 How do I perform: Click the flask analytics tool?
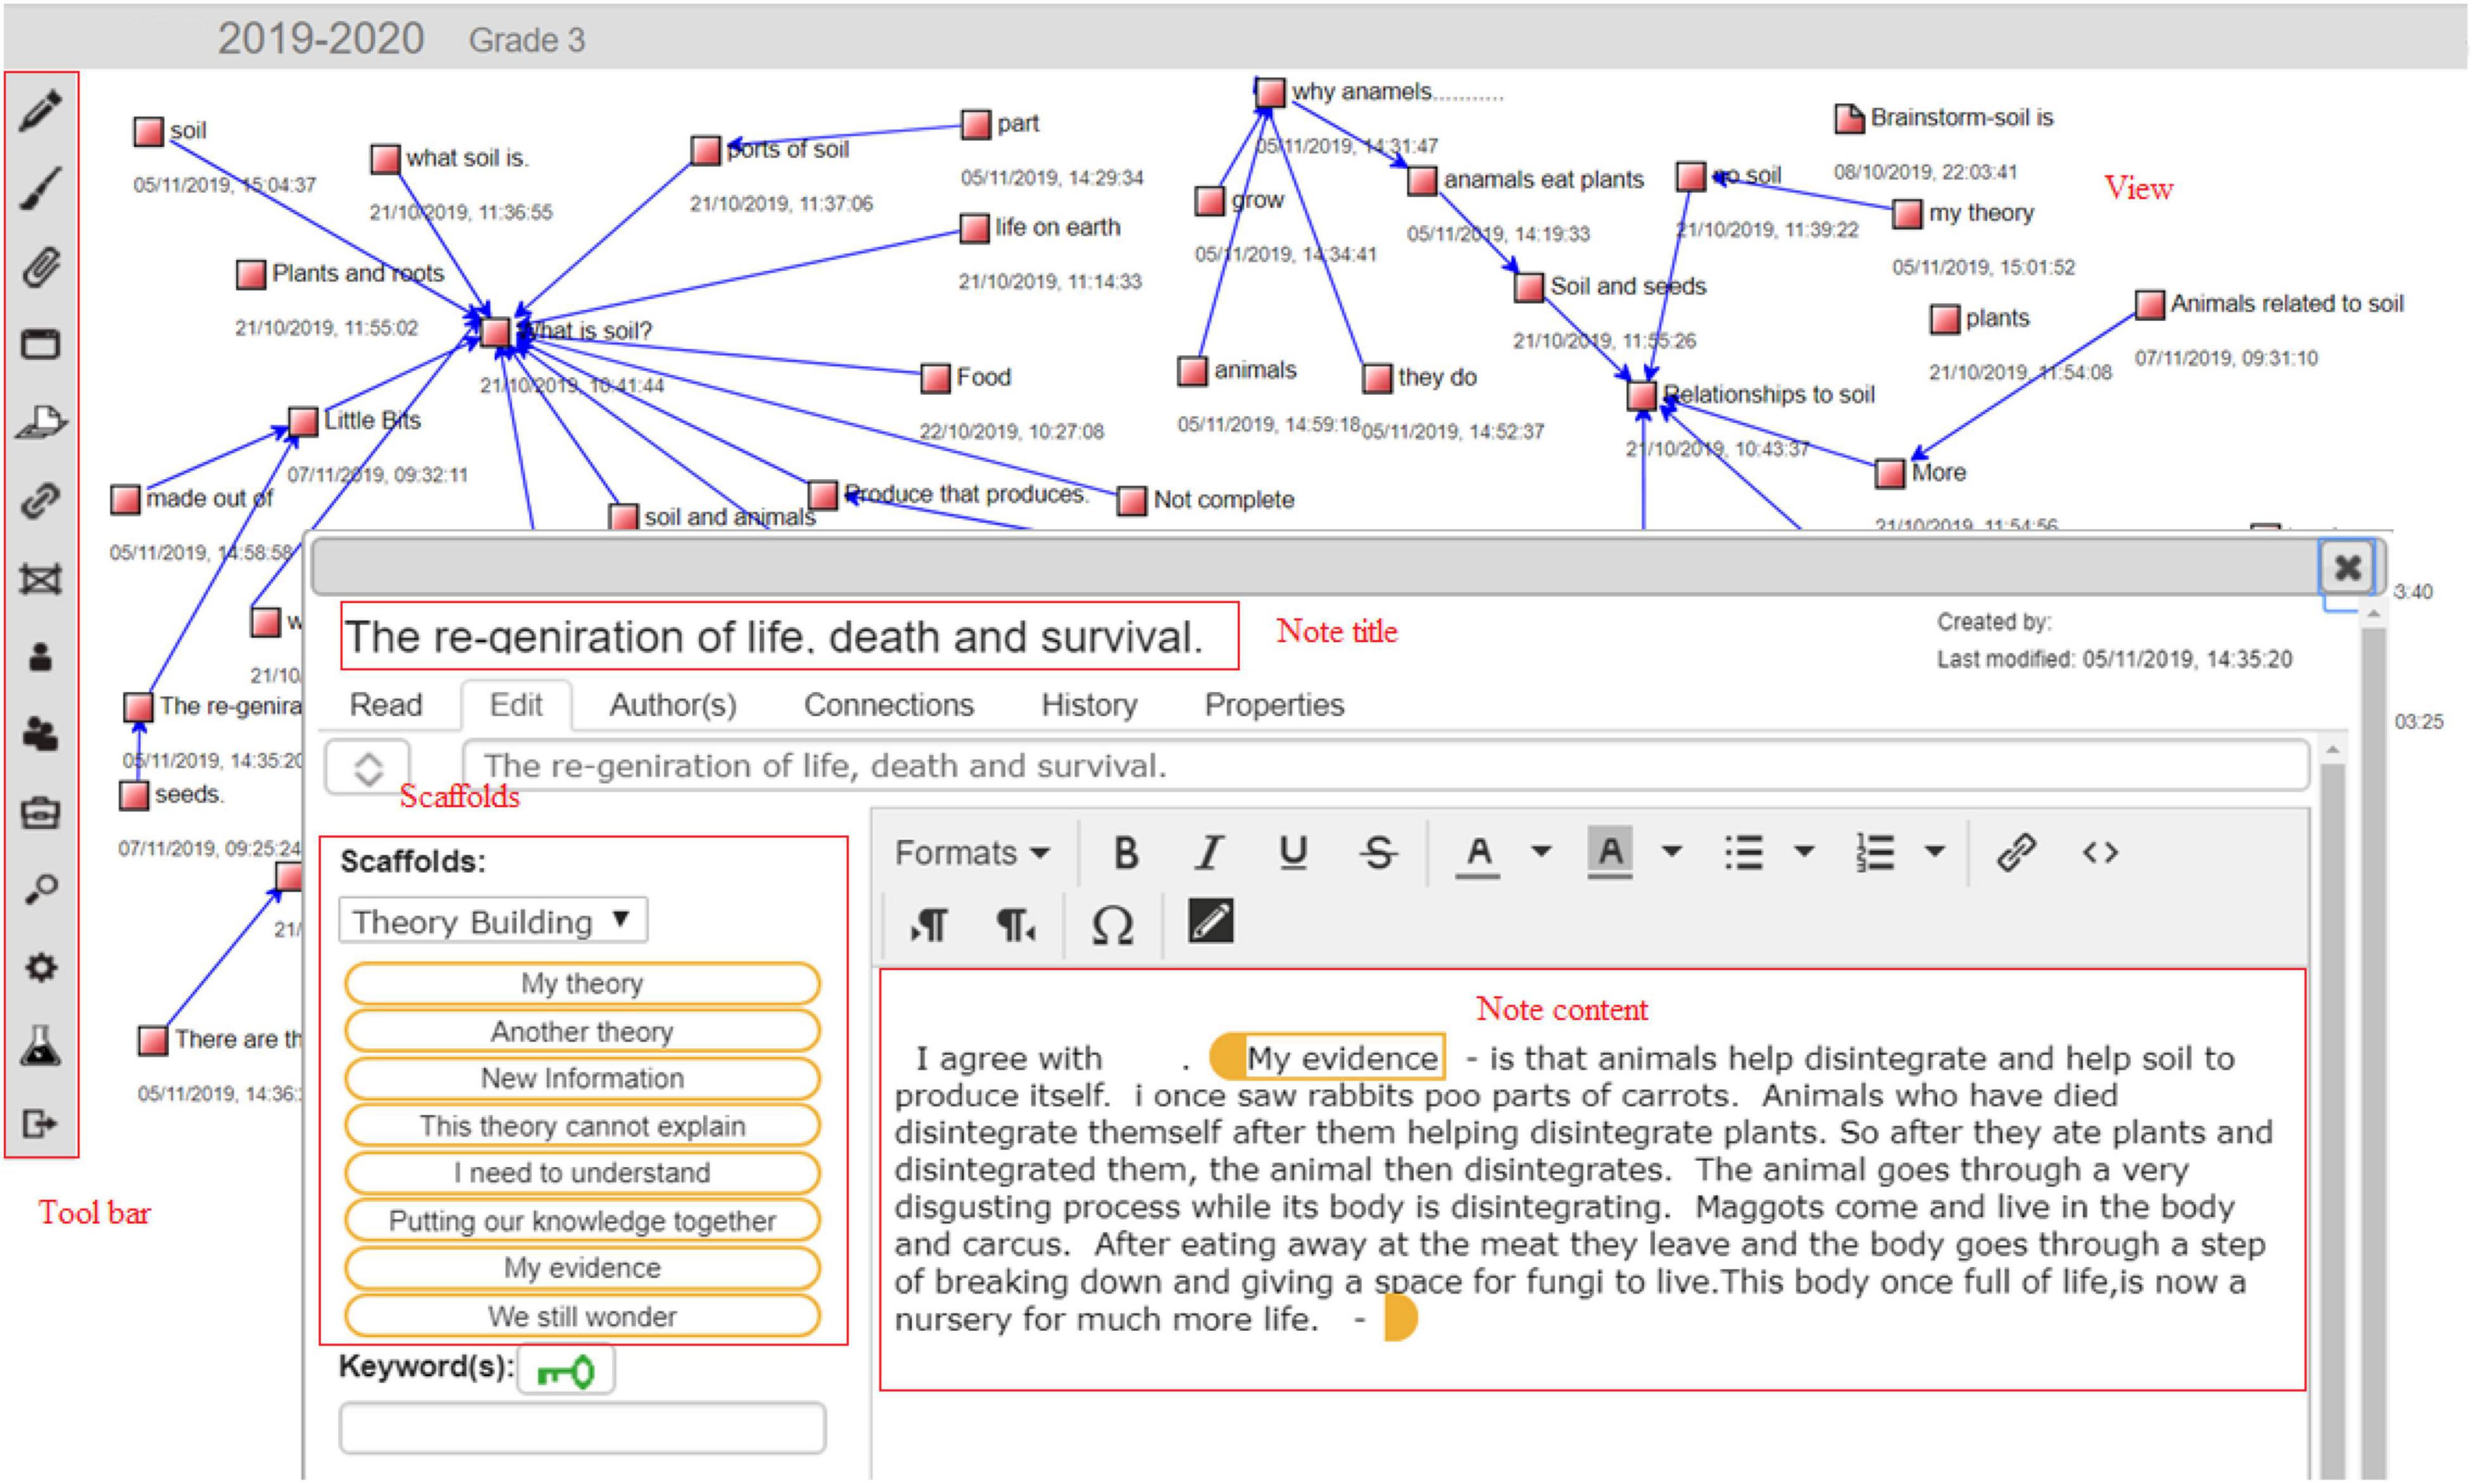click(x=40, y=1045)
